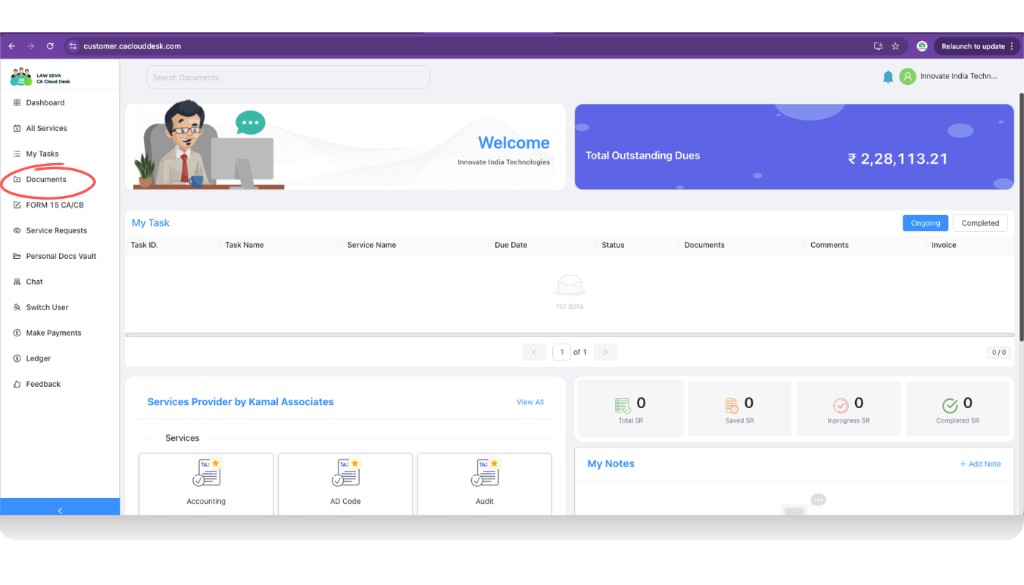Open the Chat section
This screenshot has width=1024, height=585.
tap(40, 281)
